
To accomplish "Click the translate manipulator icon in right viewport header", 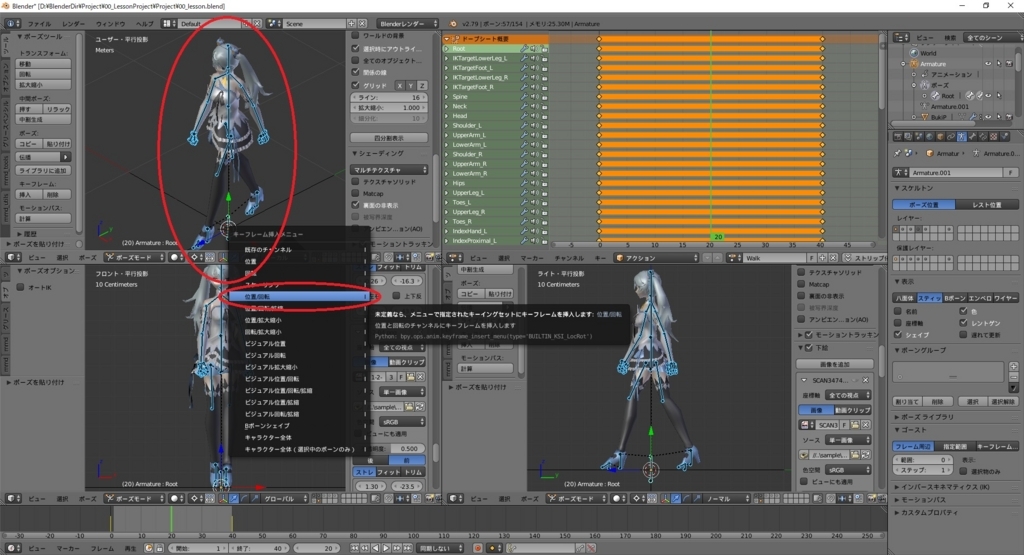I will click(x=675, y=499).
